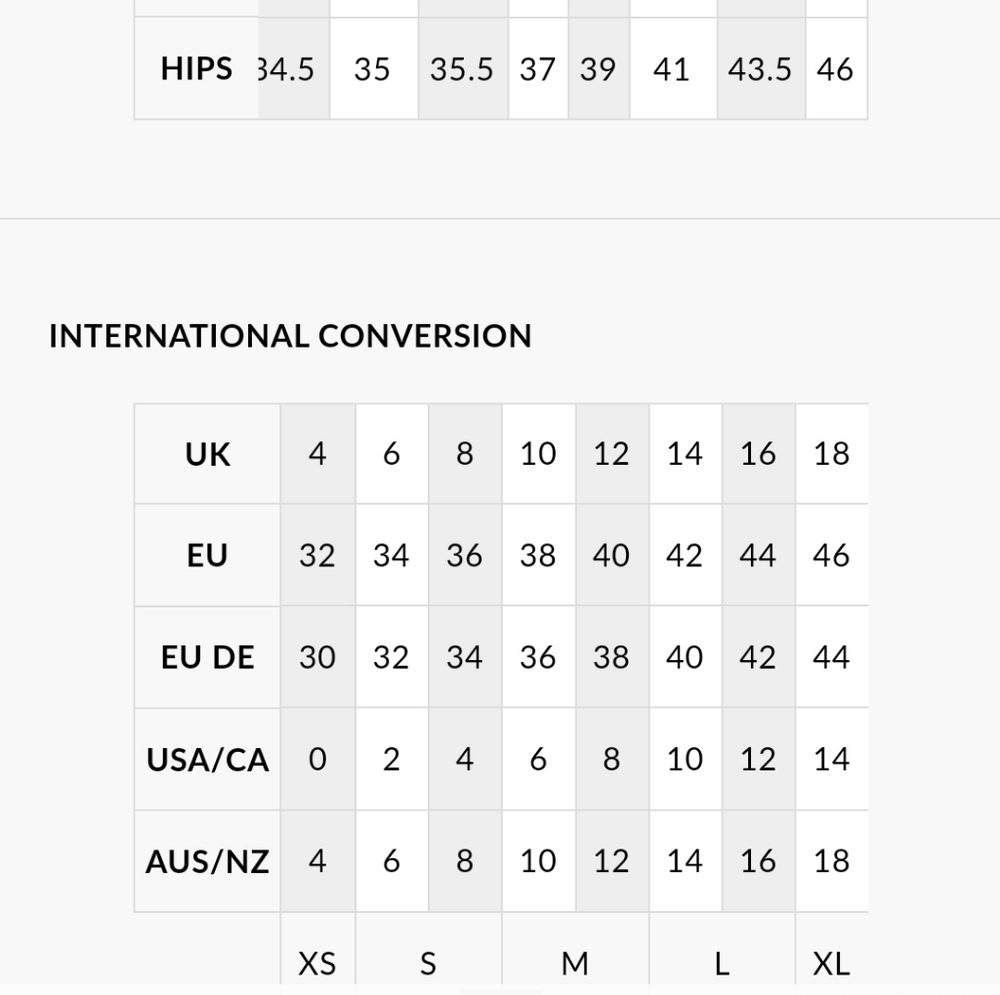Choose the M size column label
The height and width of the screenshot is (995, 1000).
click(575, 963)
